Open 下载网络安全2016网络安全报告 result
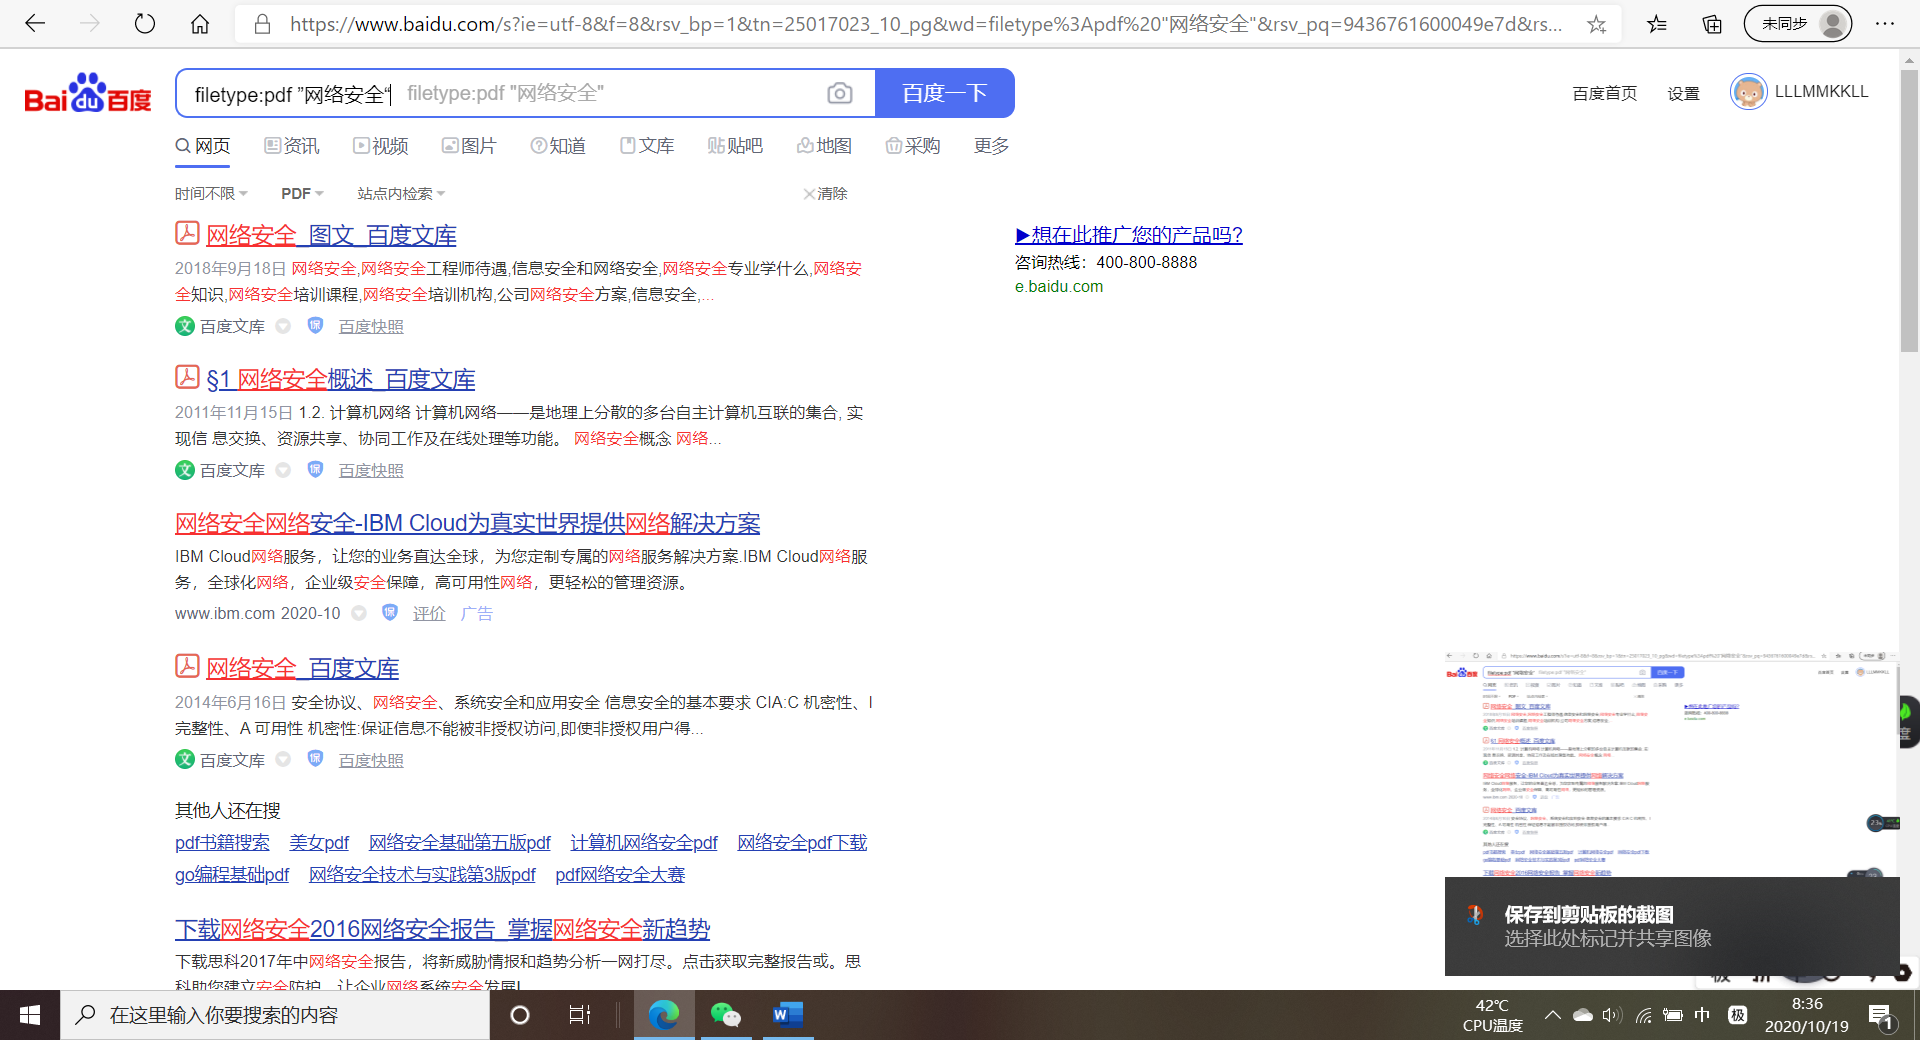The width and height of the screenshot is (1920, 1040). click(x=442, y=929)
